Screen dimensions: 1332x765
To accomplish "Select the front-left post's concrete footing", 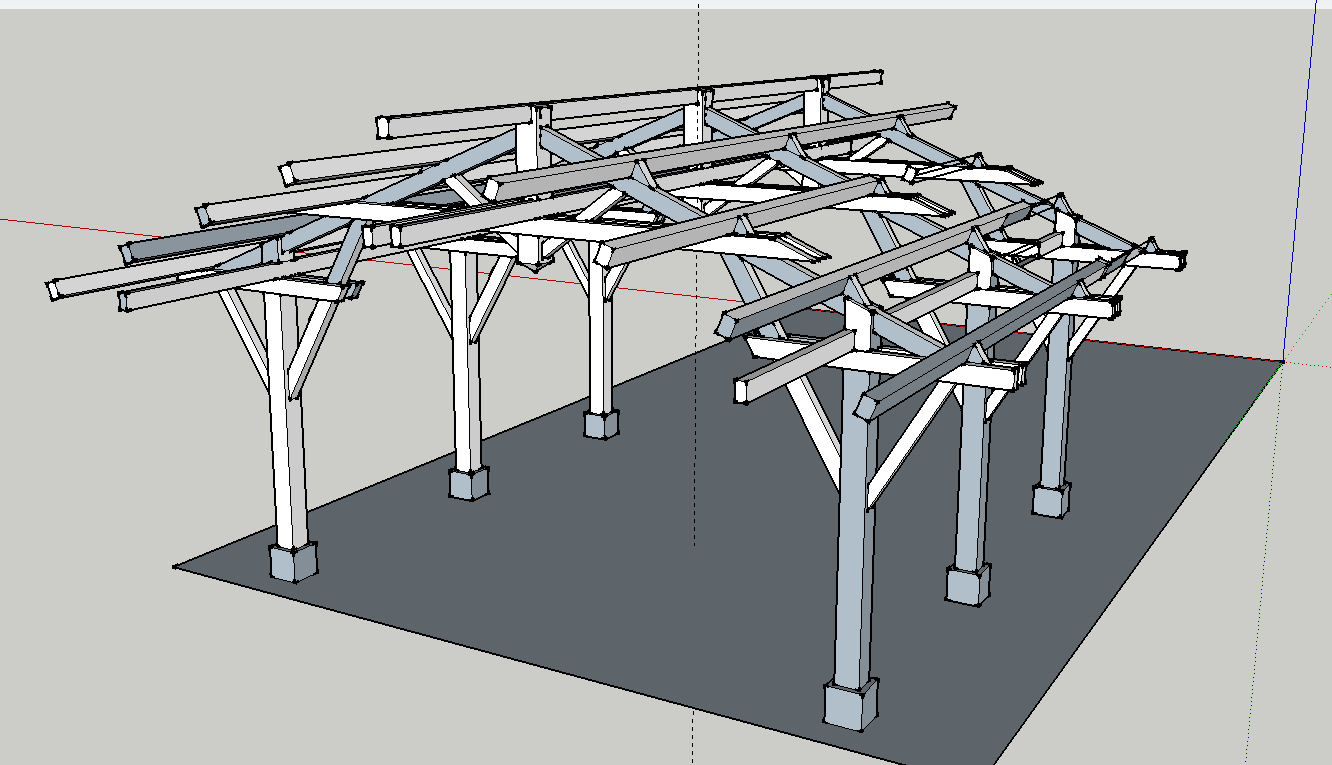I will tap(293, 562).
